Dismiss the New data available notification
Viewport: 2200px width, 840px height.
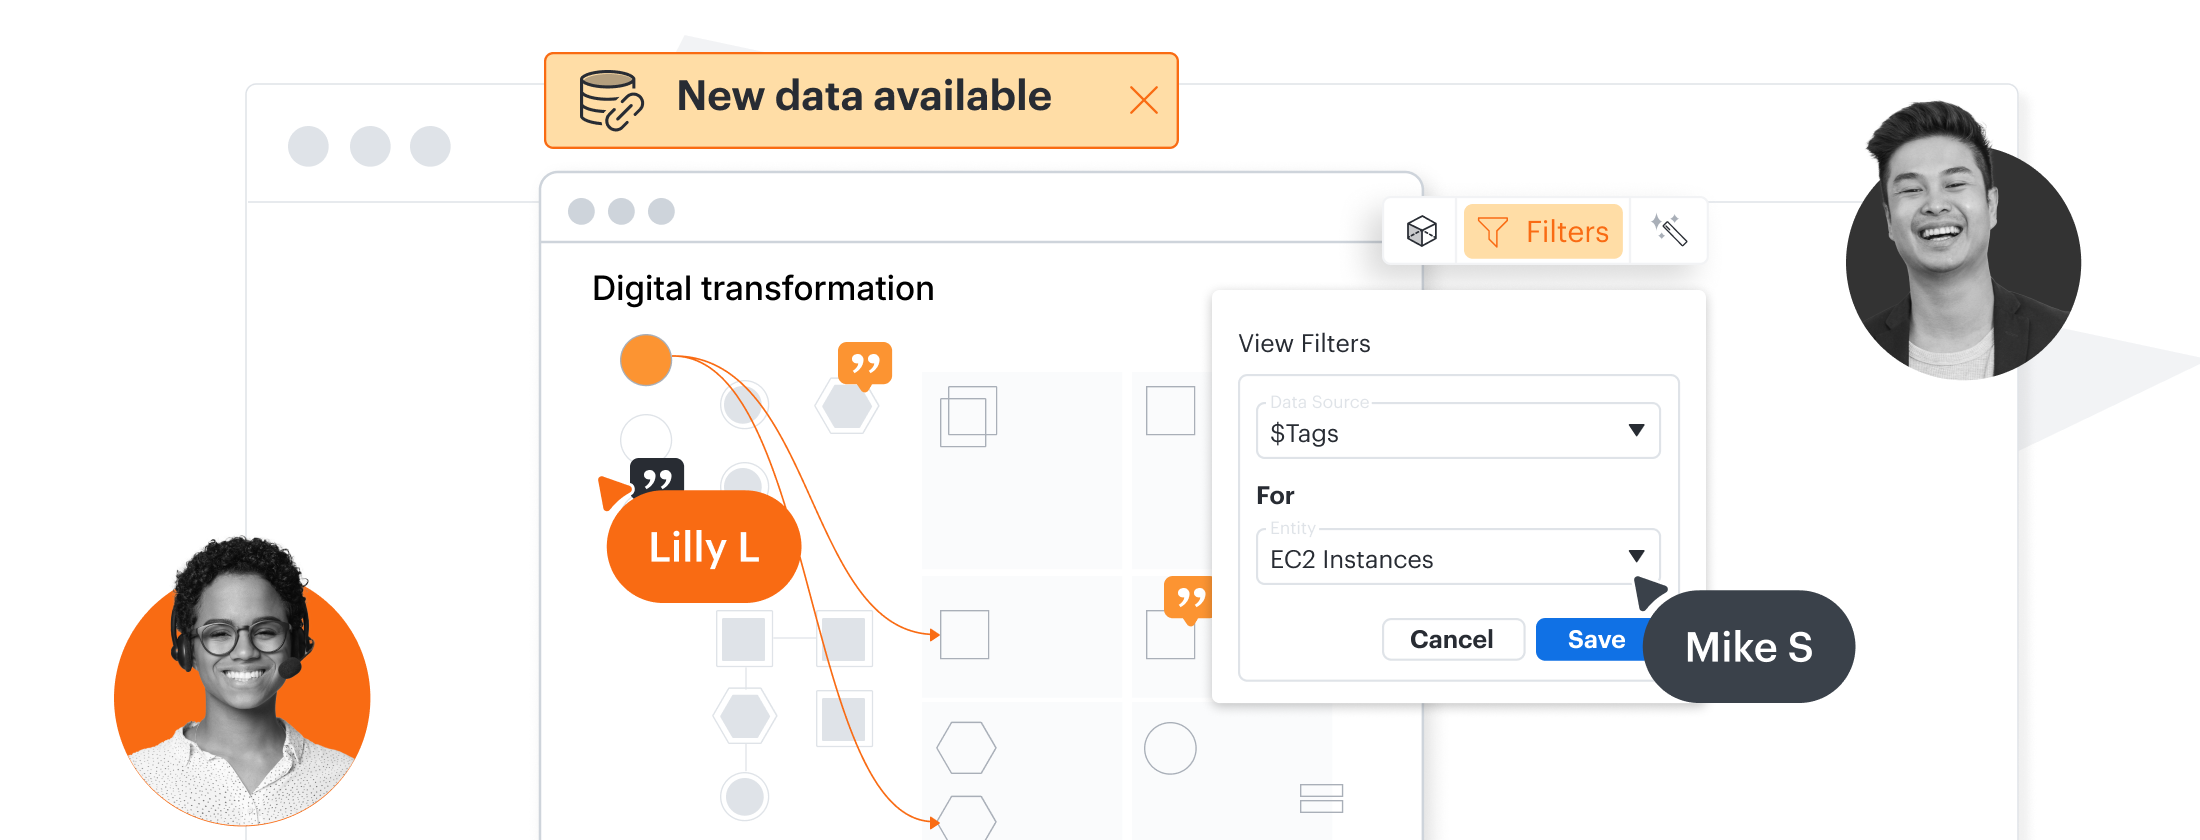point(1143,100)
